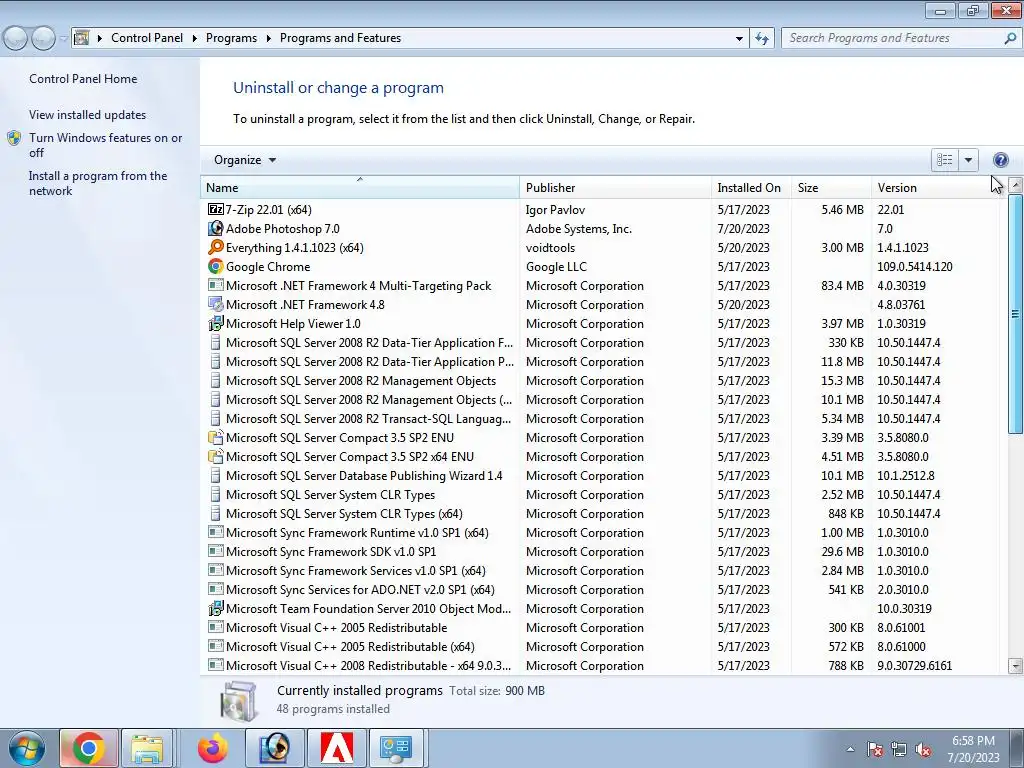Go to Programs breadcrumb
Image resolution: width=1024 pixels, height=768 pixels.
(231, 38)
